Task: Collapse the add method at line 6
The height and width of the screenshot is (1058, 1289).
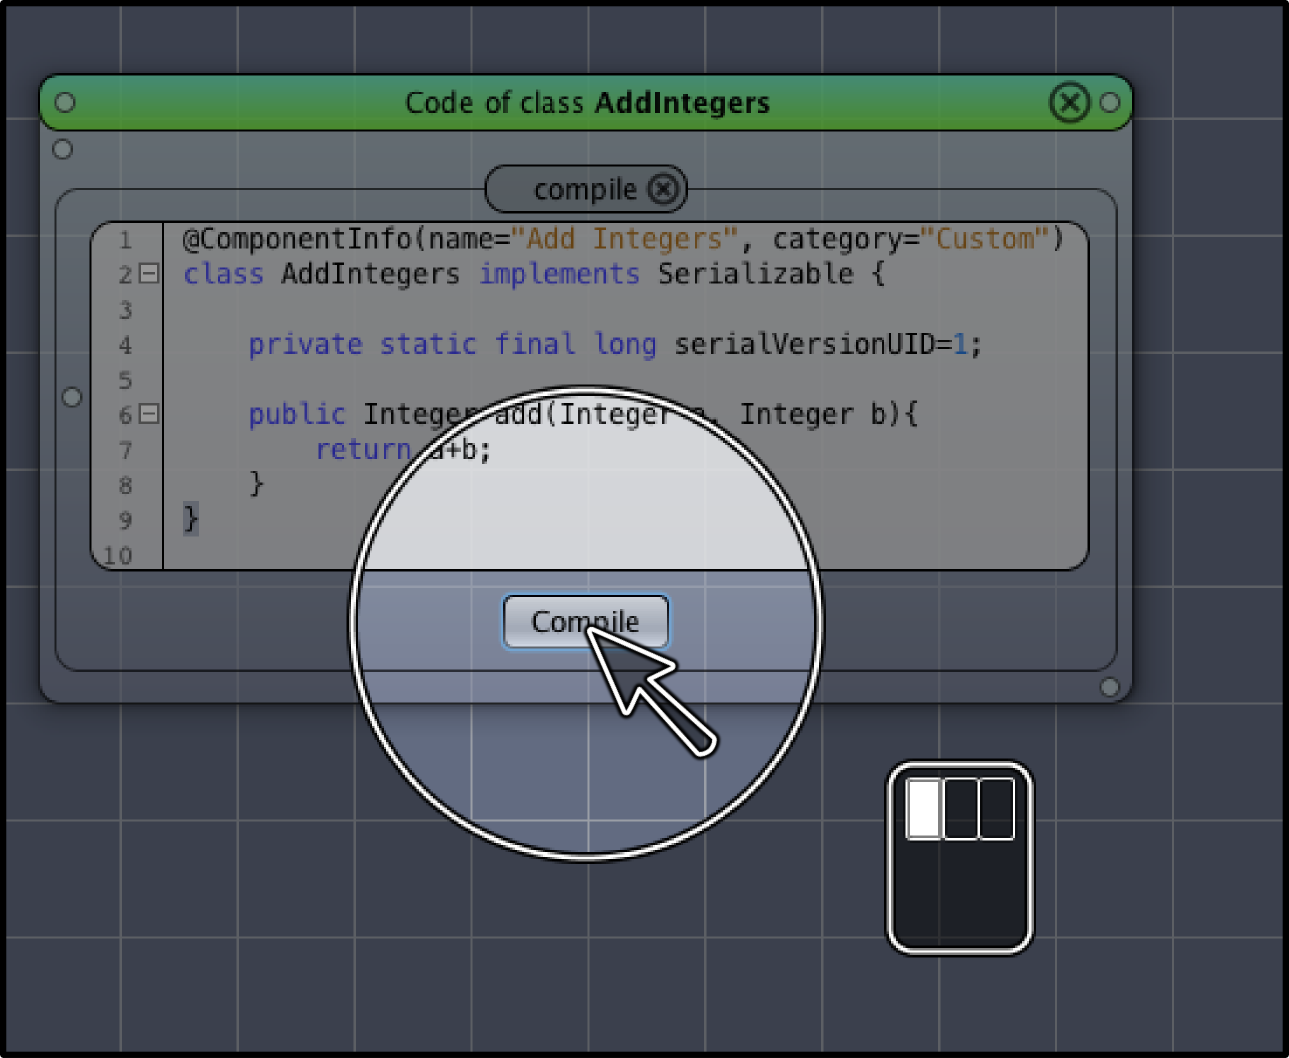Action: pos(149,413)
